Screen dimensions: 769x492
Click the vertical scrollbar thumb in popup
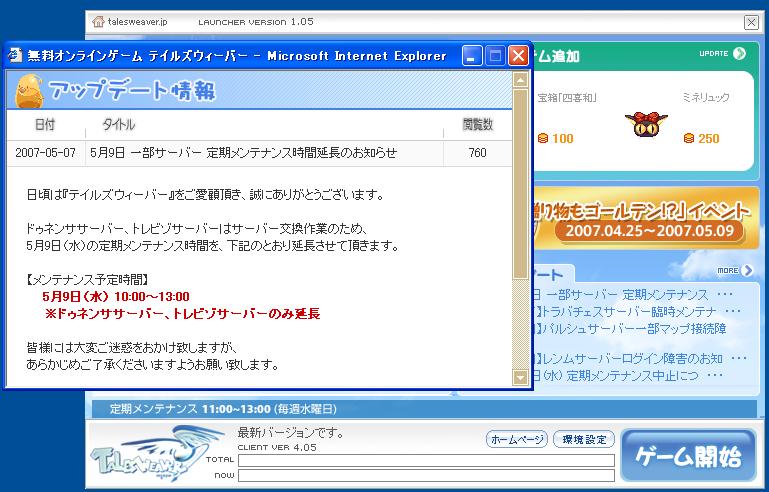(520, 184)
